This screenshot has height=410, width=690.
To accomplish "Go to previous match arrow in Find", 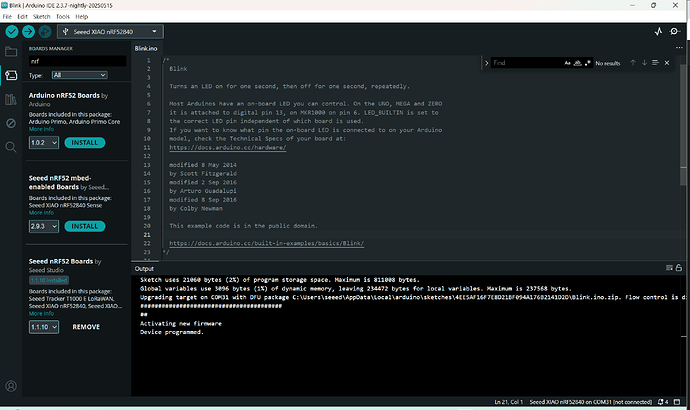I will (633, 63).
